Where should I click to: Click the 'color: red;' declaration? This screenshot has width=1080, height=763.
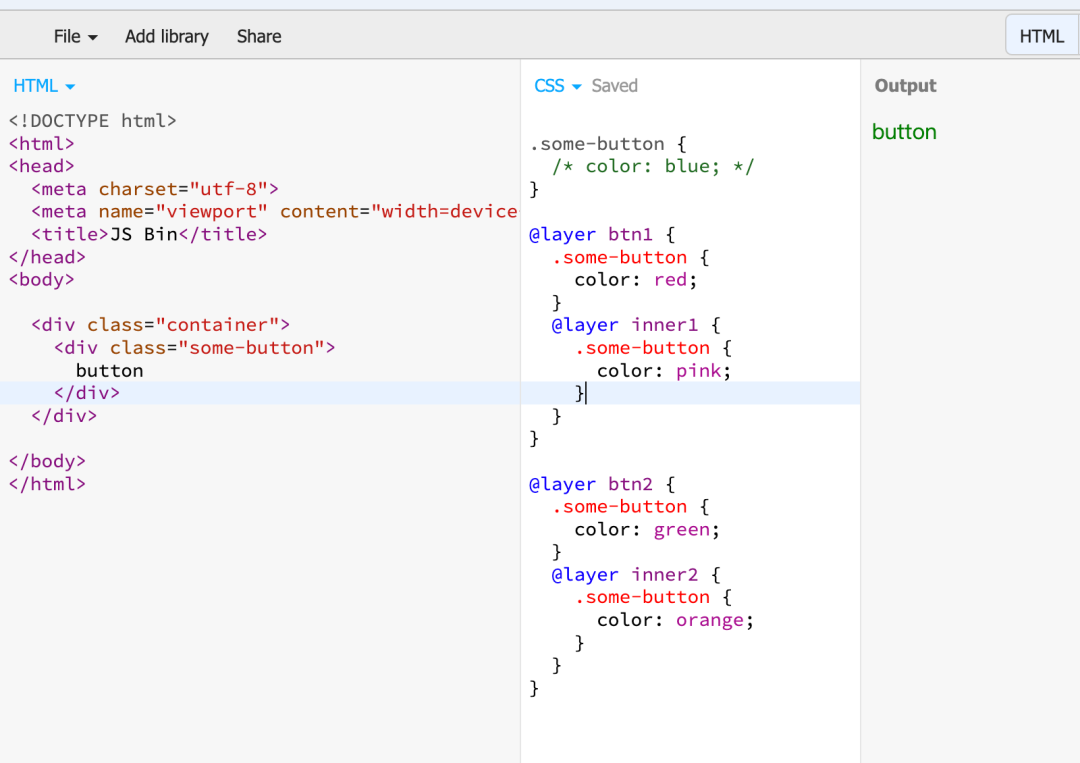636,280
